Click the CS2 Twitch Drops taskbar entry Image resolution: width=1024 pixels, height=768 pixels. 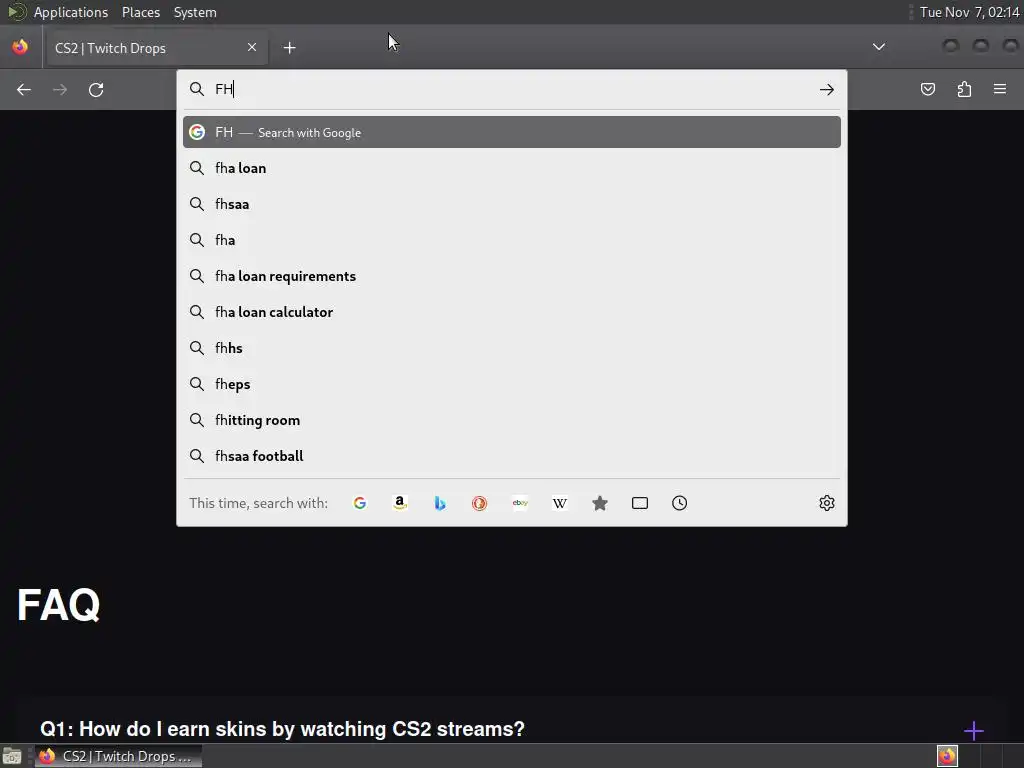tap(118, 756)
